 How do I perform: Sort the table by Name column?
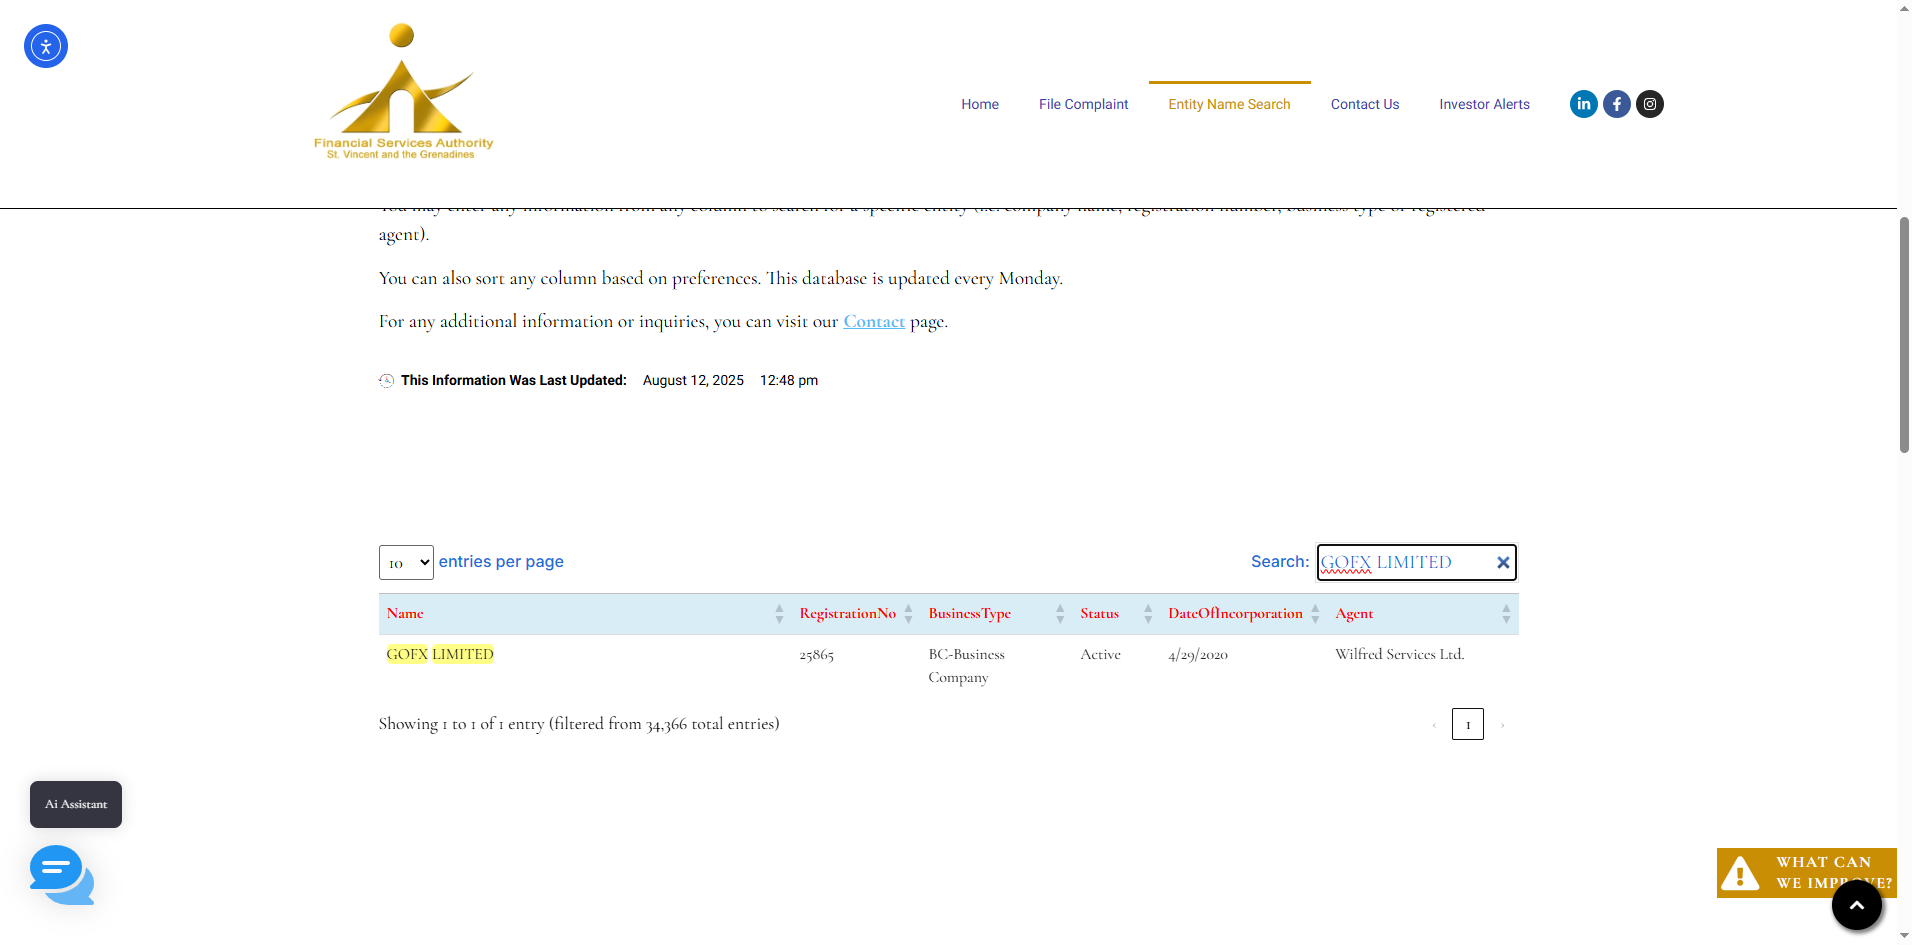click(x=405, y=614)
